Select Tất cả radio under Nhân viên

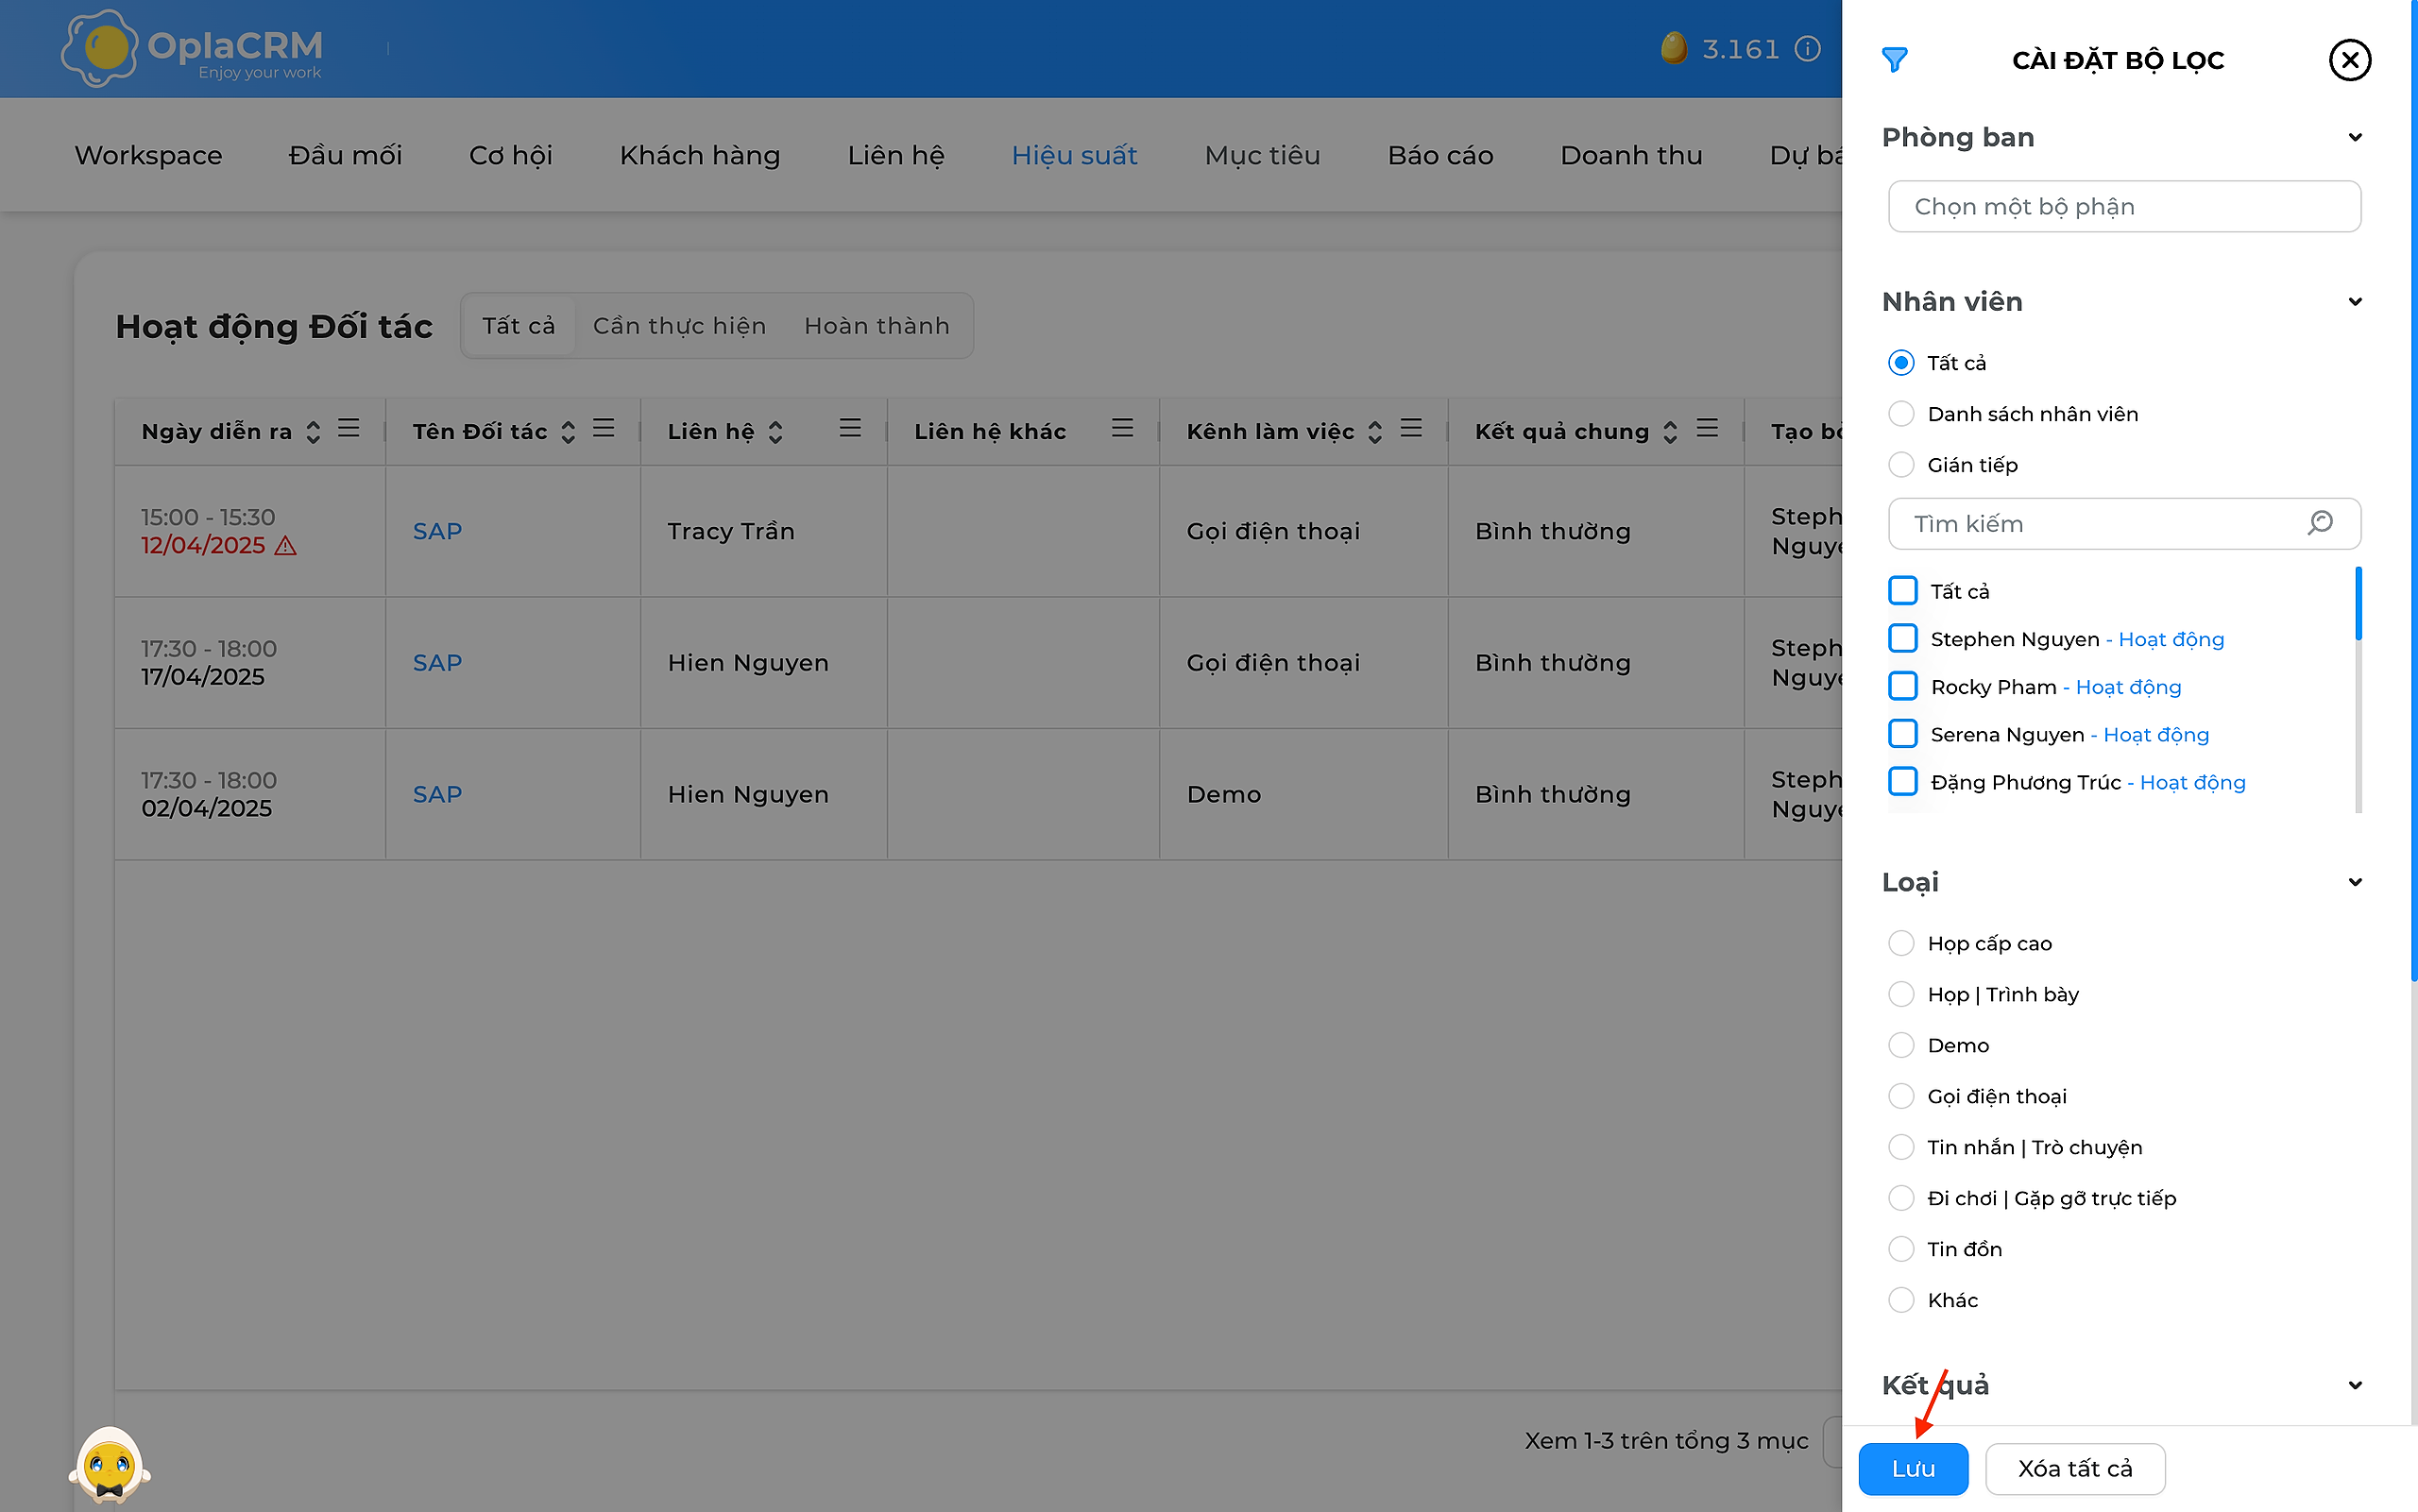pos(1901,363)
